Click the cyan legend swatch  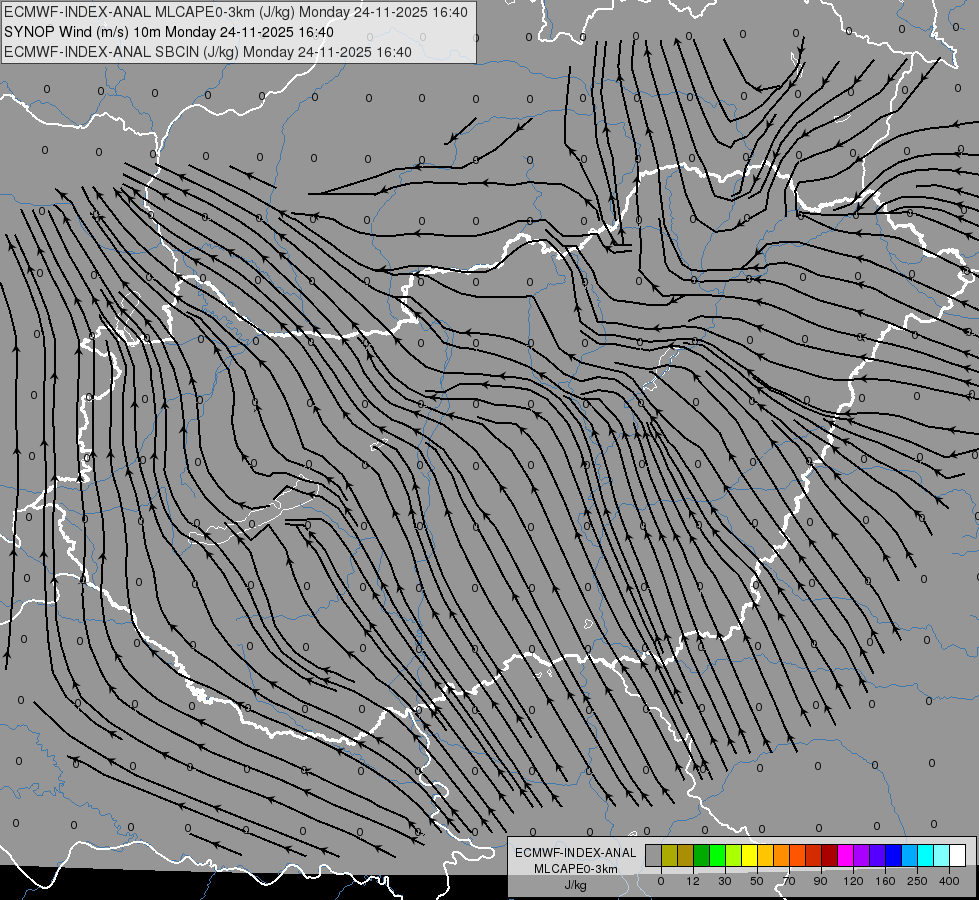[x=925, y=856]
